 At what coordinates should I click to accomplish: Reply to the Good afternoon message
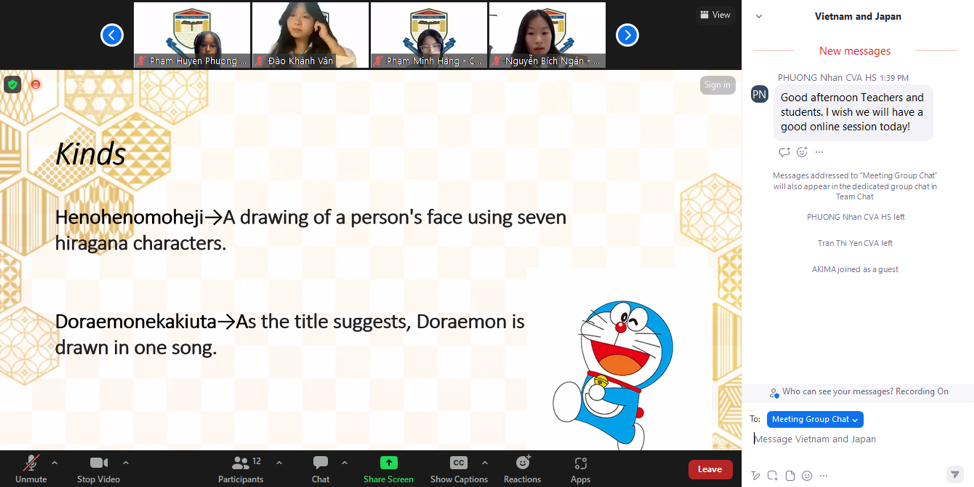pos(784,152)
